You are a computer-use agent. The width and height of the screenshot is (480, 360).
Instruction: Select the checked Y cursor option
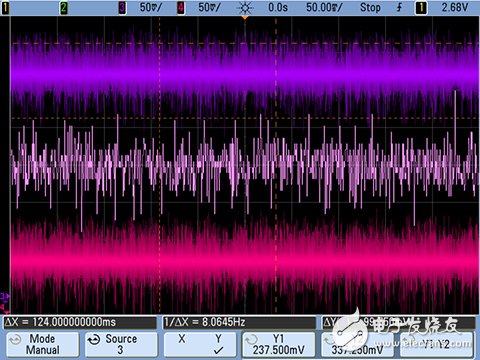(x=218, y=344)
